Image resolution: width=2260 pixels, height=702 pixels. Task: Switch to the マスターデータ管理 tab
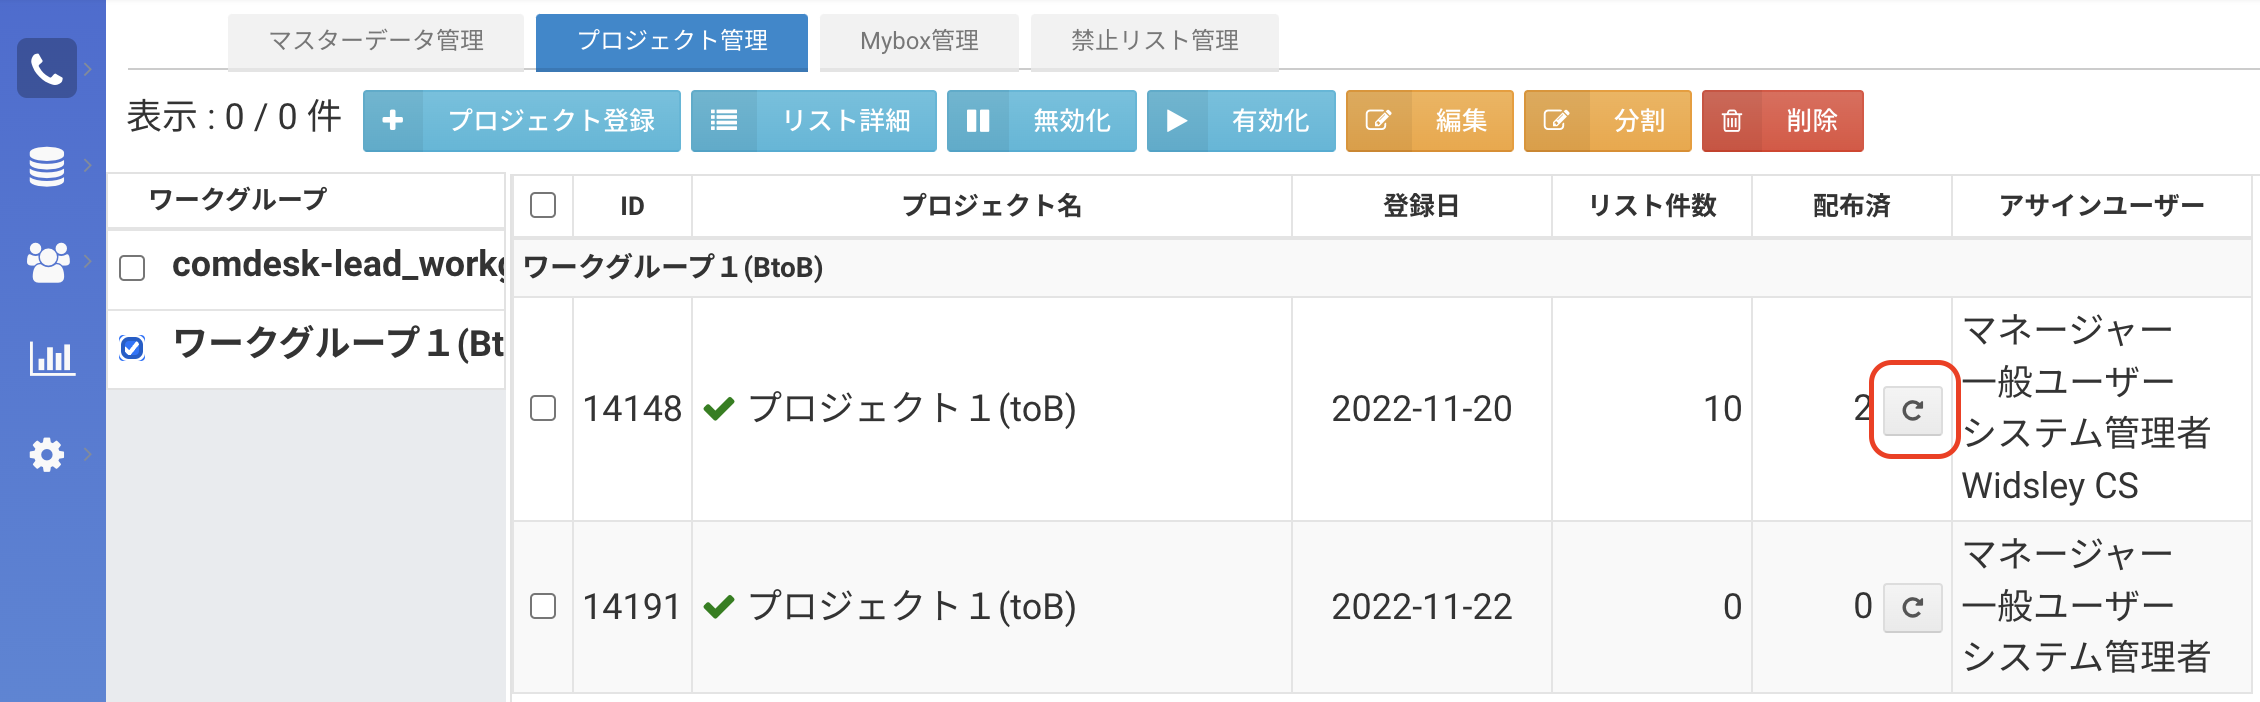(x=376, y=41)
